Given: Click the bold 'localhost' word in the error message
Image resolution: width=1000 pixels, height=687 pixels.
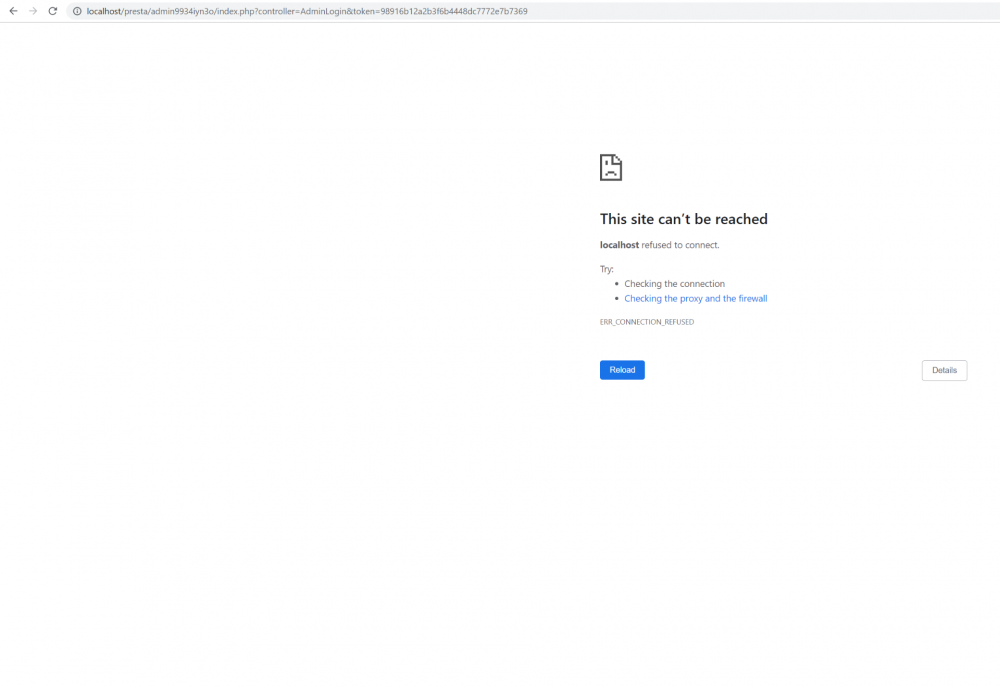Looking at the screenshot, I should (619, 244).
